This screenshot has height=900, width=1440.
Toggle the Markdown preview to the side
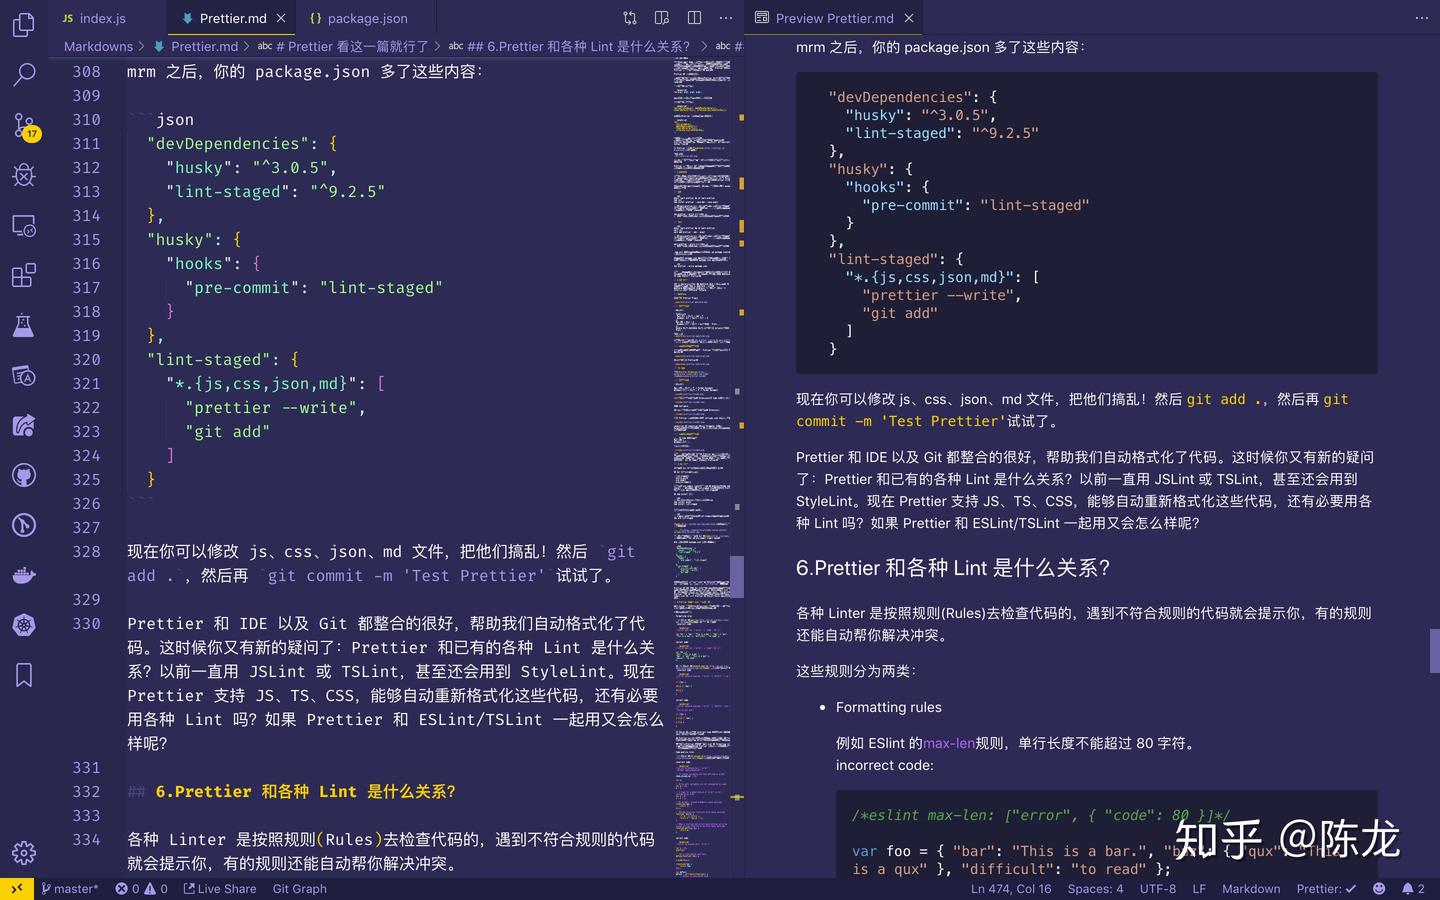661,17
